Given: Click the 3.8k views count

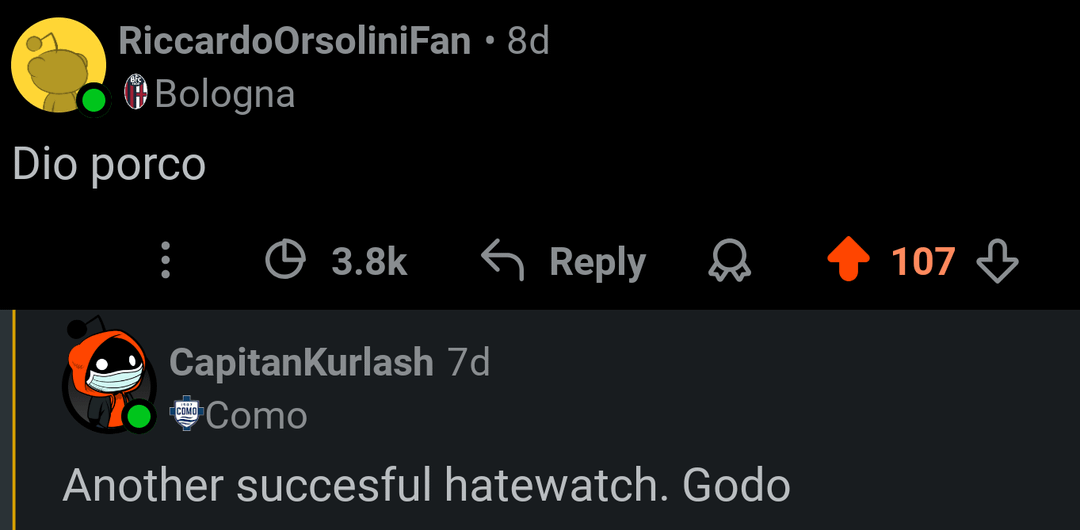Looking at the screenshot, I should pos(369,262).
